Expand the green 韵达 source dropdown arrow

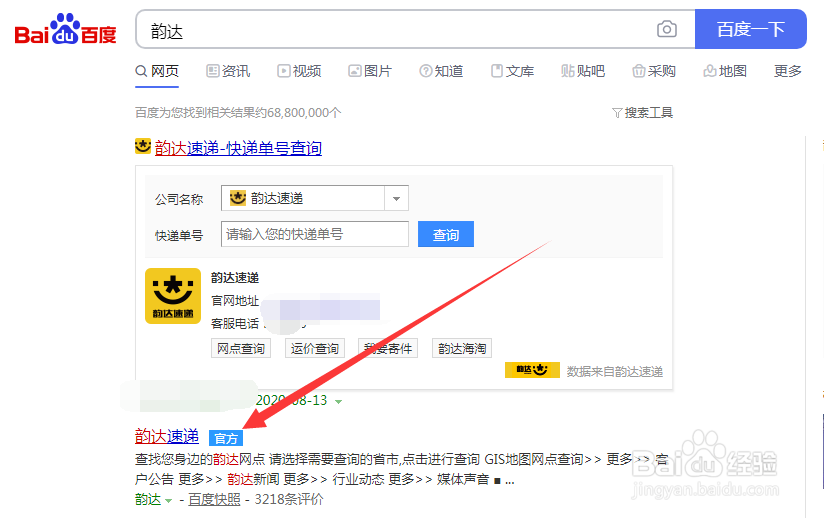pos(168,501)
